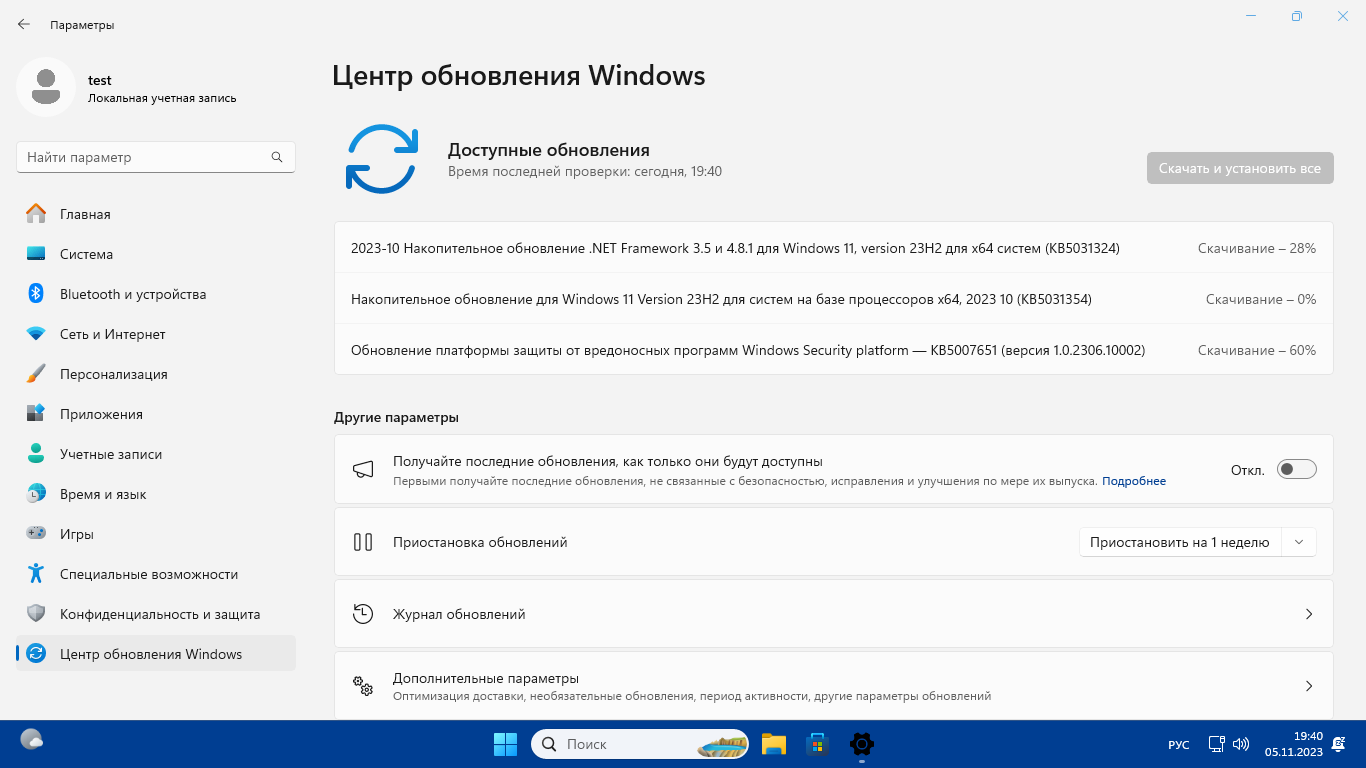Screen dimensions: 1366x768
Task: Open Microsoft Store from the taskbar
Action: (817, 744)
